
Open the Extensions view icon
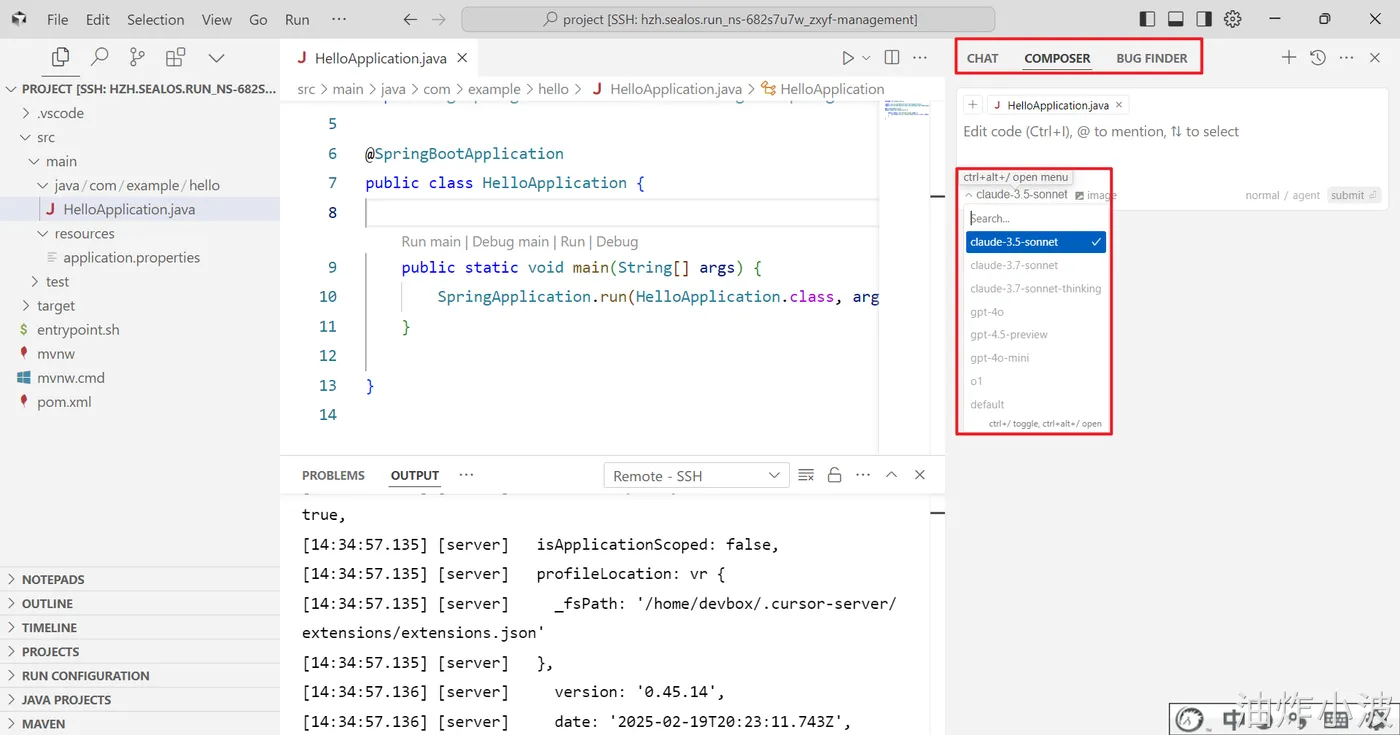click(176, 57)
